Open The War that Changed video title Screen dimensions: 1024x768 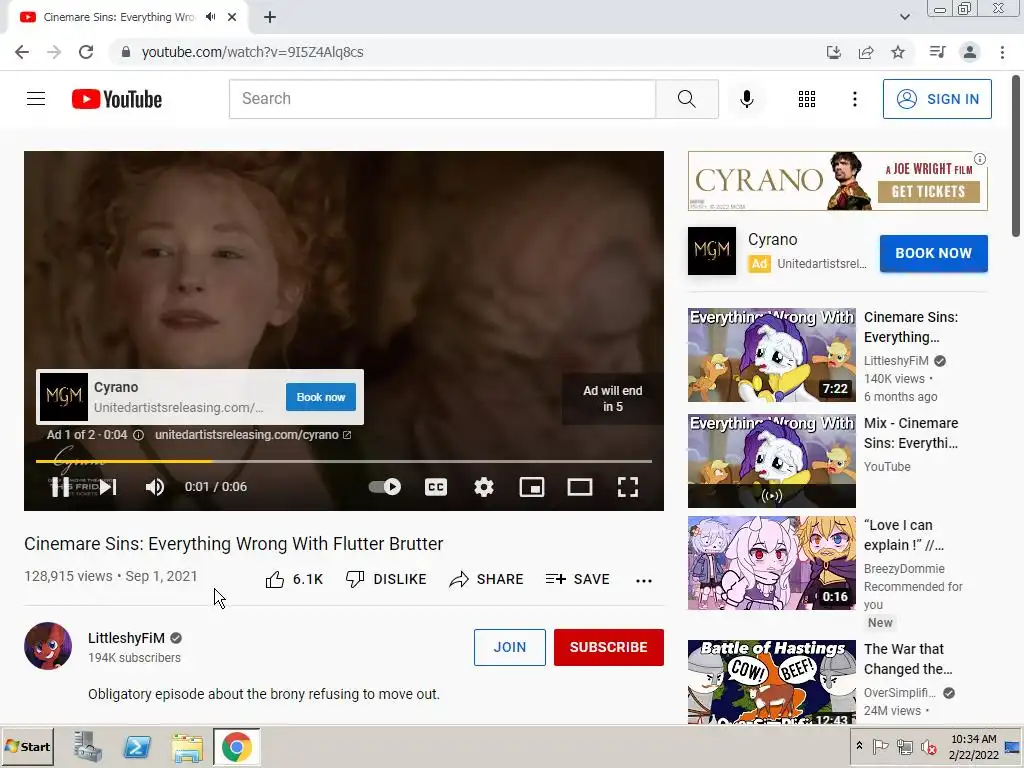[908, 659]
